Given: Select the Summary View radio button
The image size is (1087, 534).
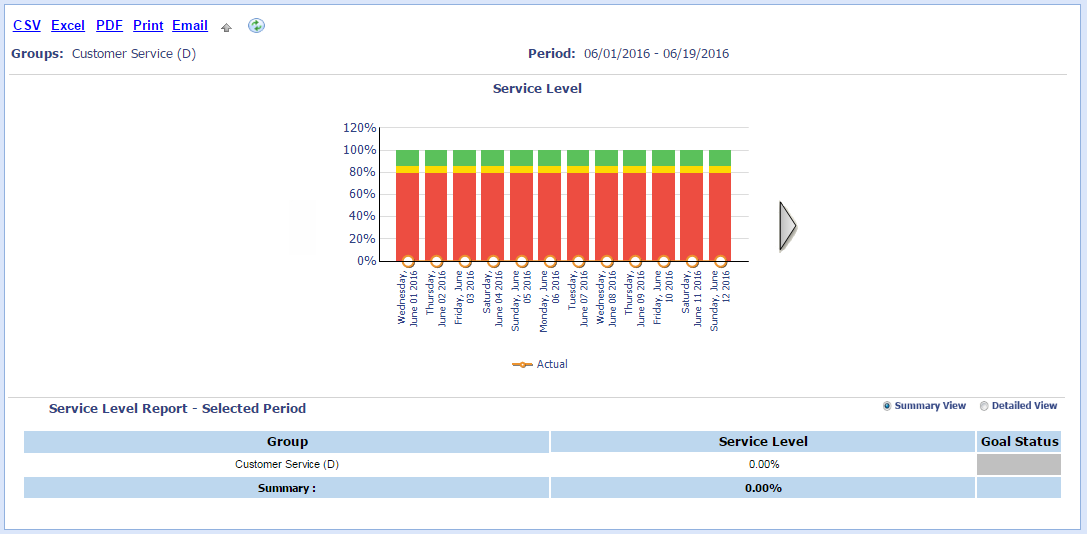Looking at the screenshot, I should point(888,406).
